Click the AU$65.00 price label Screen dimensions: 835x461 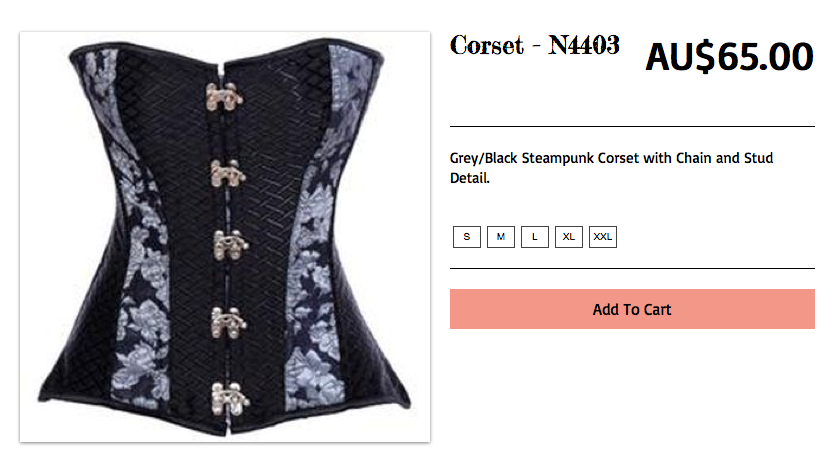click(730, 56)
